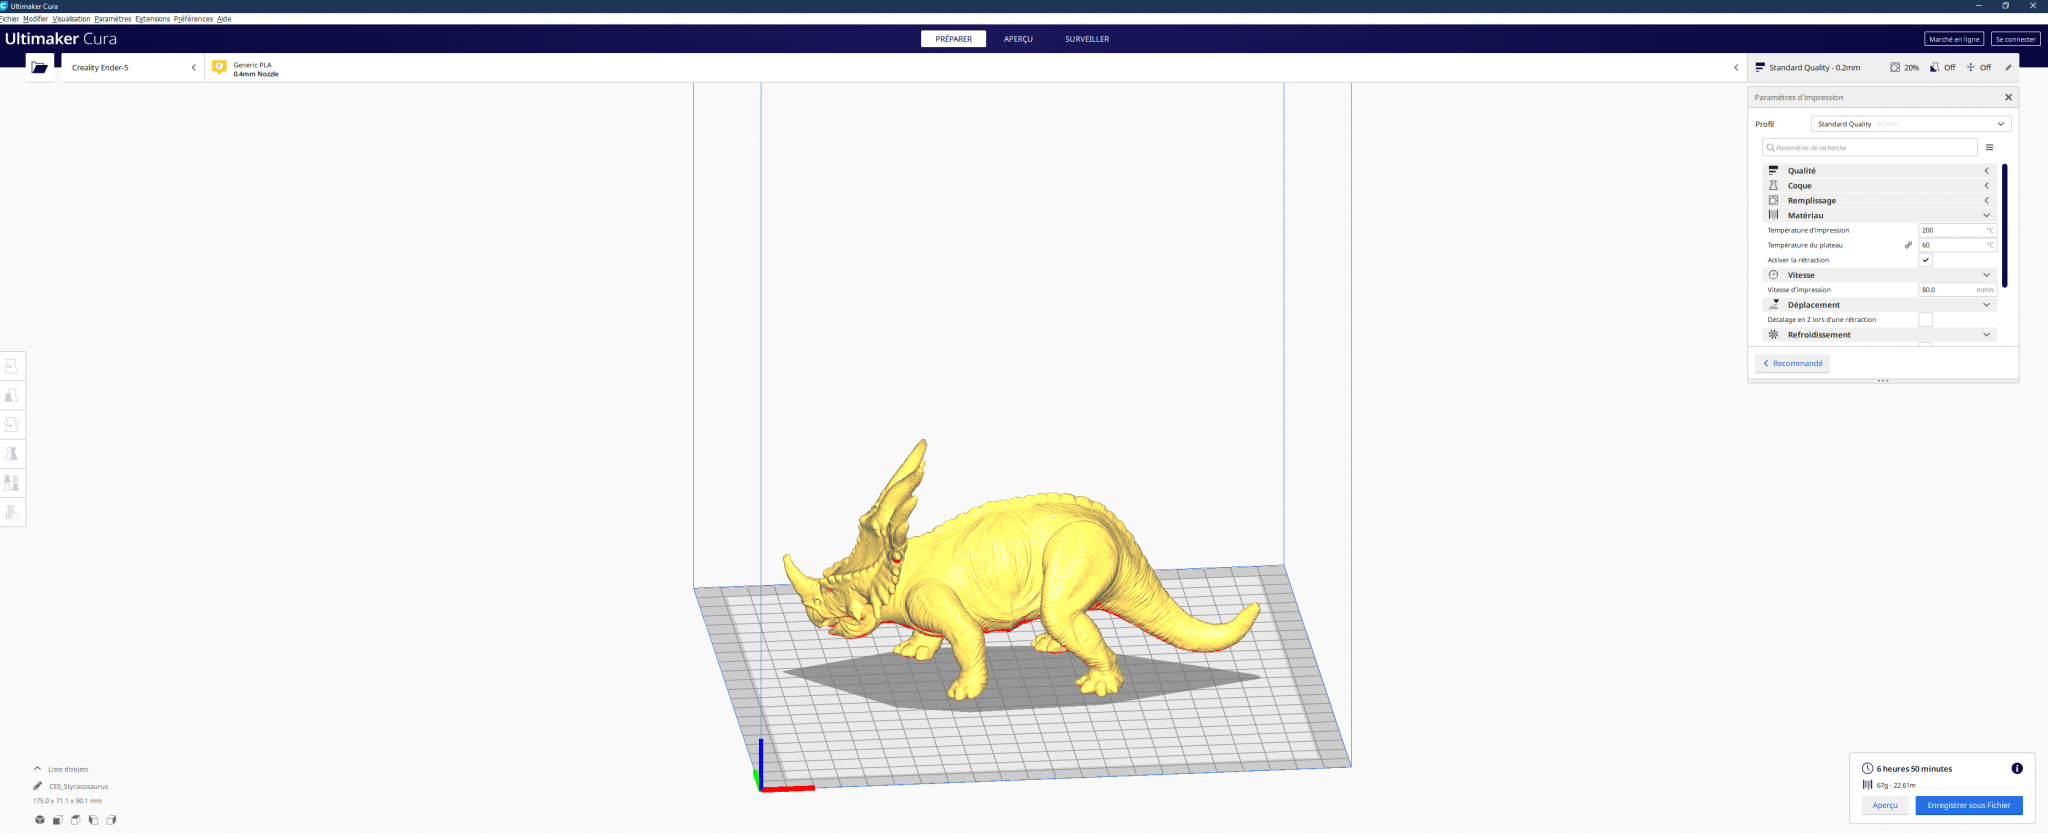Open the Fichier menu
Image resolution: width=2048 pixels, height=833 pixels.
[x=9, y=19]
